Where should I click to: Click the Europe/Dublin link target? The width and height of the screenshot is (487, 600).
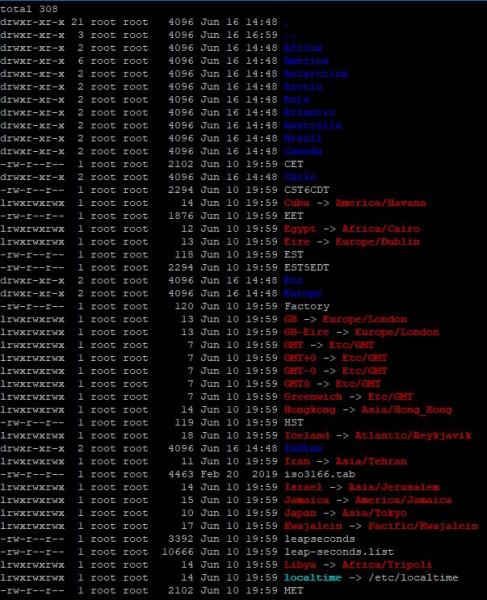pos(378,242)
